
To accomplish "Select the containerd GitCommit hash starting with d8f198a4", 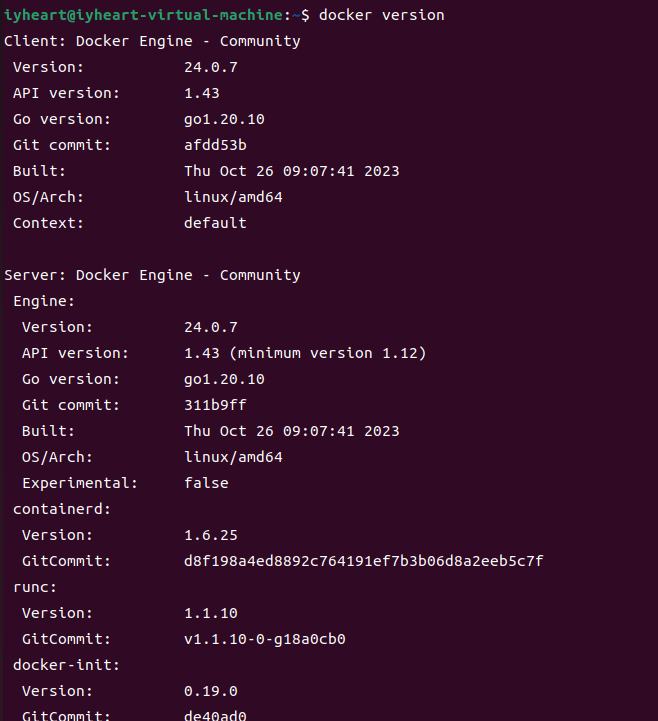I will point(364,561).
